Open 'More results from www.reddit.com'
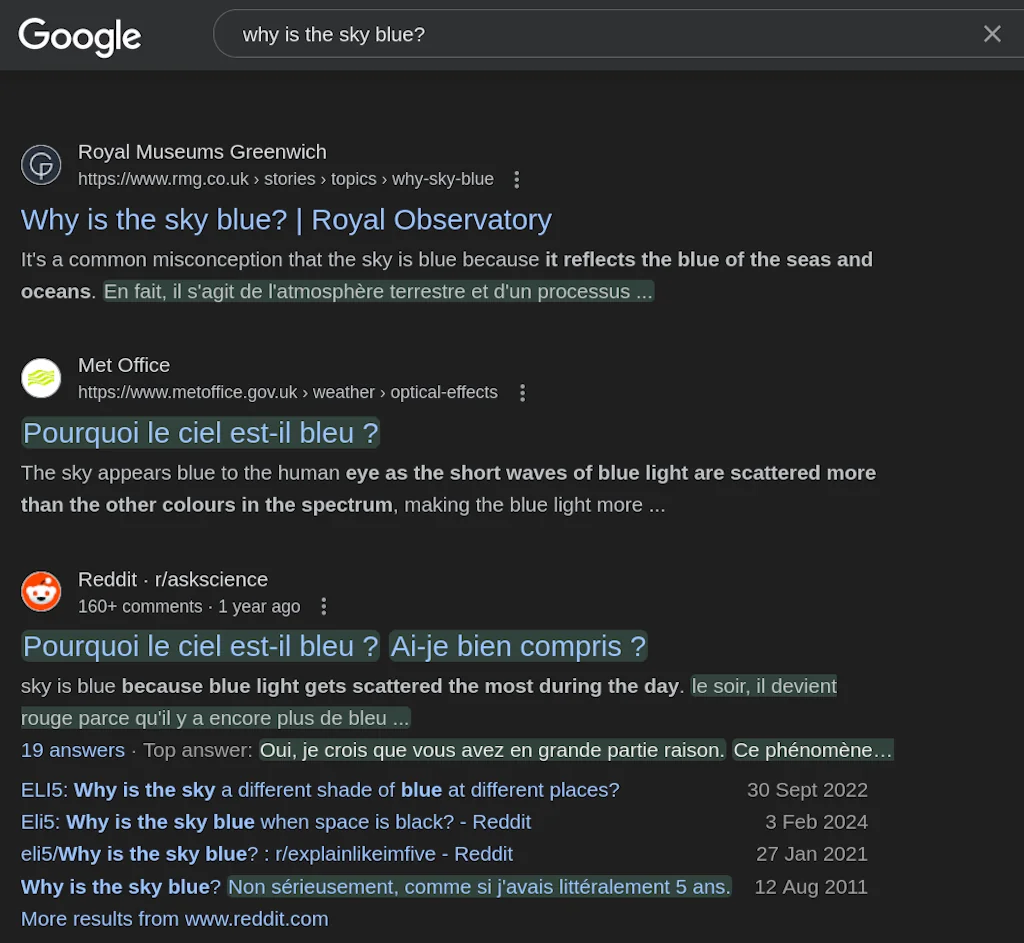Image resolution: width=1024 pixels, height=943 pixels. 175,918
